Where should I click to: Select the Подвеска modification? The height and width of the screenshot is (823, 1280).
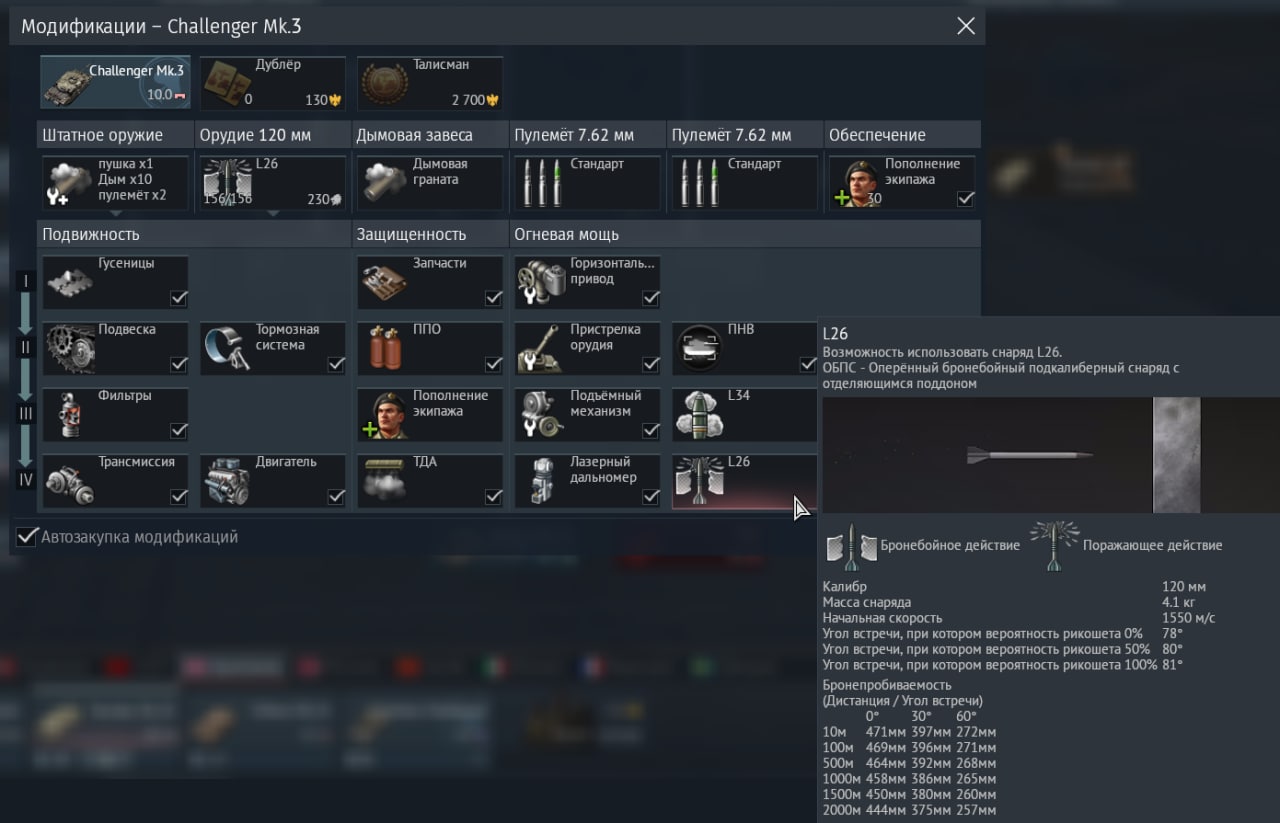coord(114,348)
